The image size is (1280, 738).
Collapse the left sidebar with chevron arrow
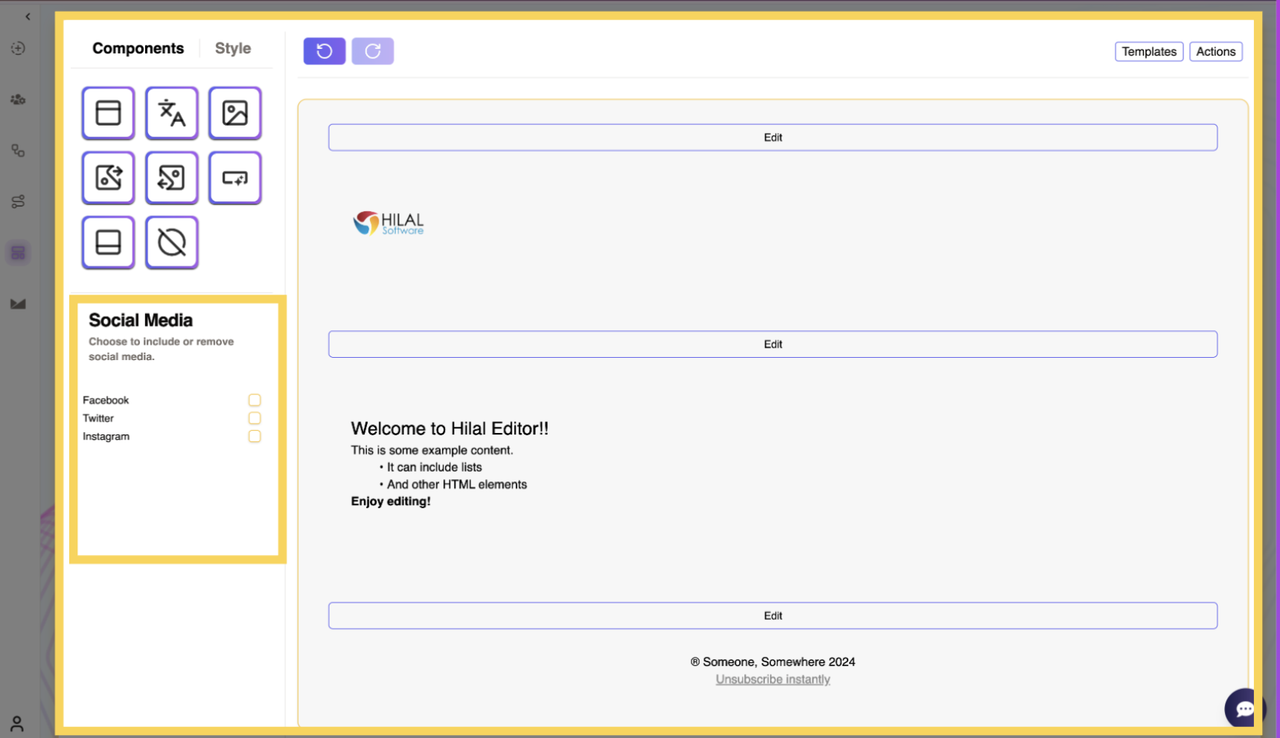[27, 17]
